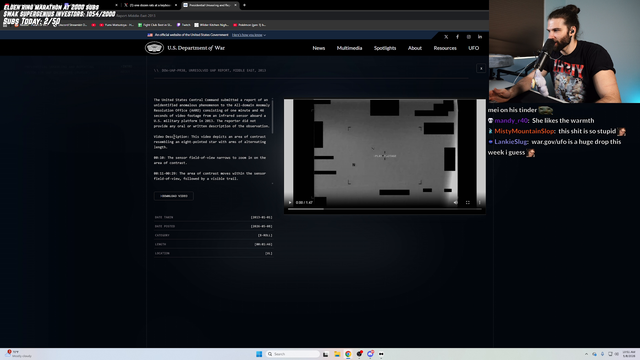The image size is (640, 360).
Task: Open Task View on the taskbar
Action: point(325,354)
